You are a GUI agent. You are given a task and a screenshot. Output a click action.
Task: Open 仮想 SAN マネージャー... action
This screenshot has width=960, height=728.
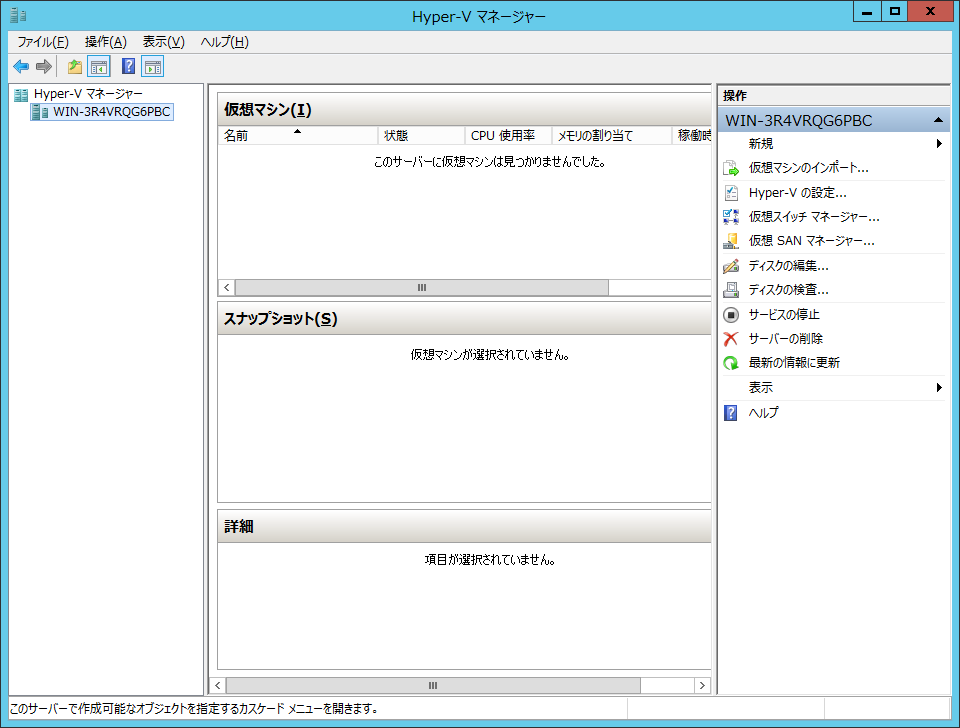pos(811,241)
